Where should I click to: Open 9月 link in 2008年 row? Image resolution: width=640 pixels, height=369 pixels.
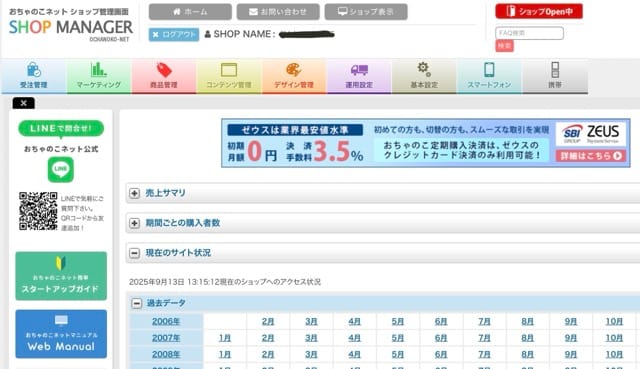[x=571, y=354]
